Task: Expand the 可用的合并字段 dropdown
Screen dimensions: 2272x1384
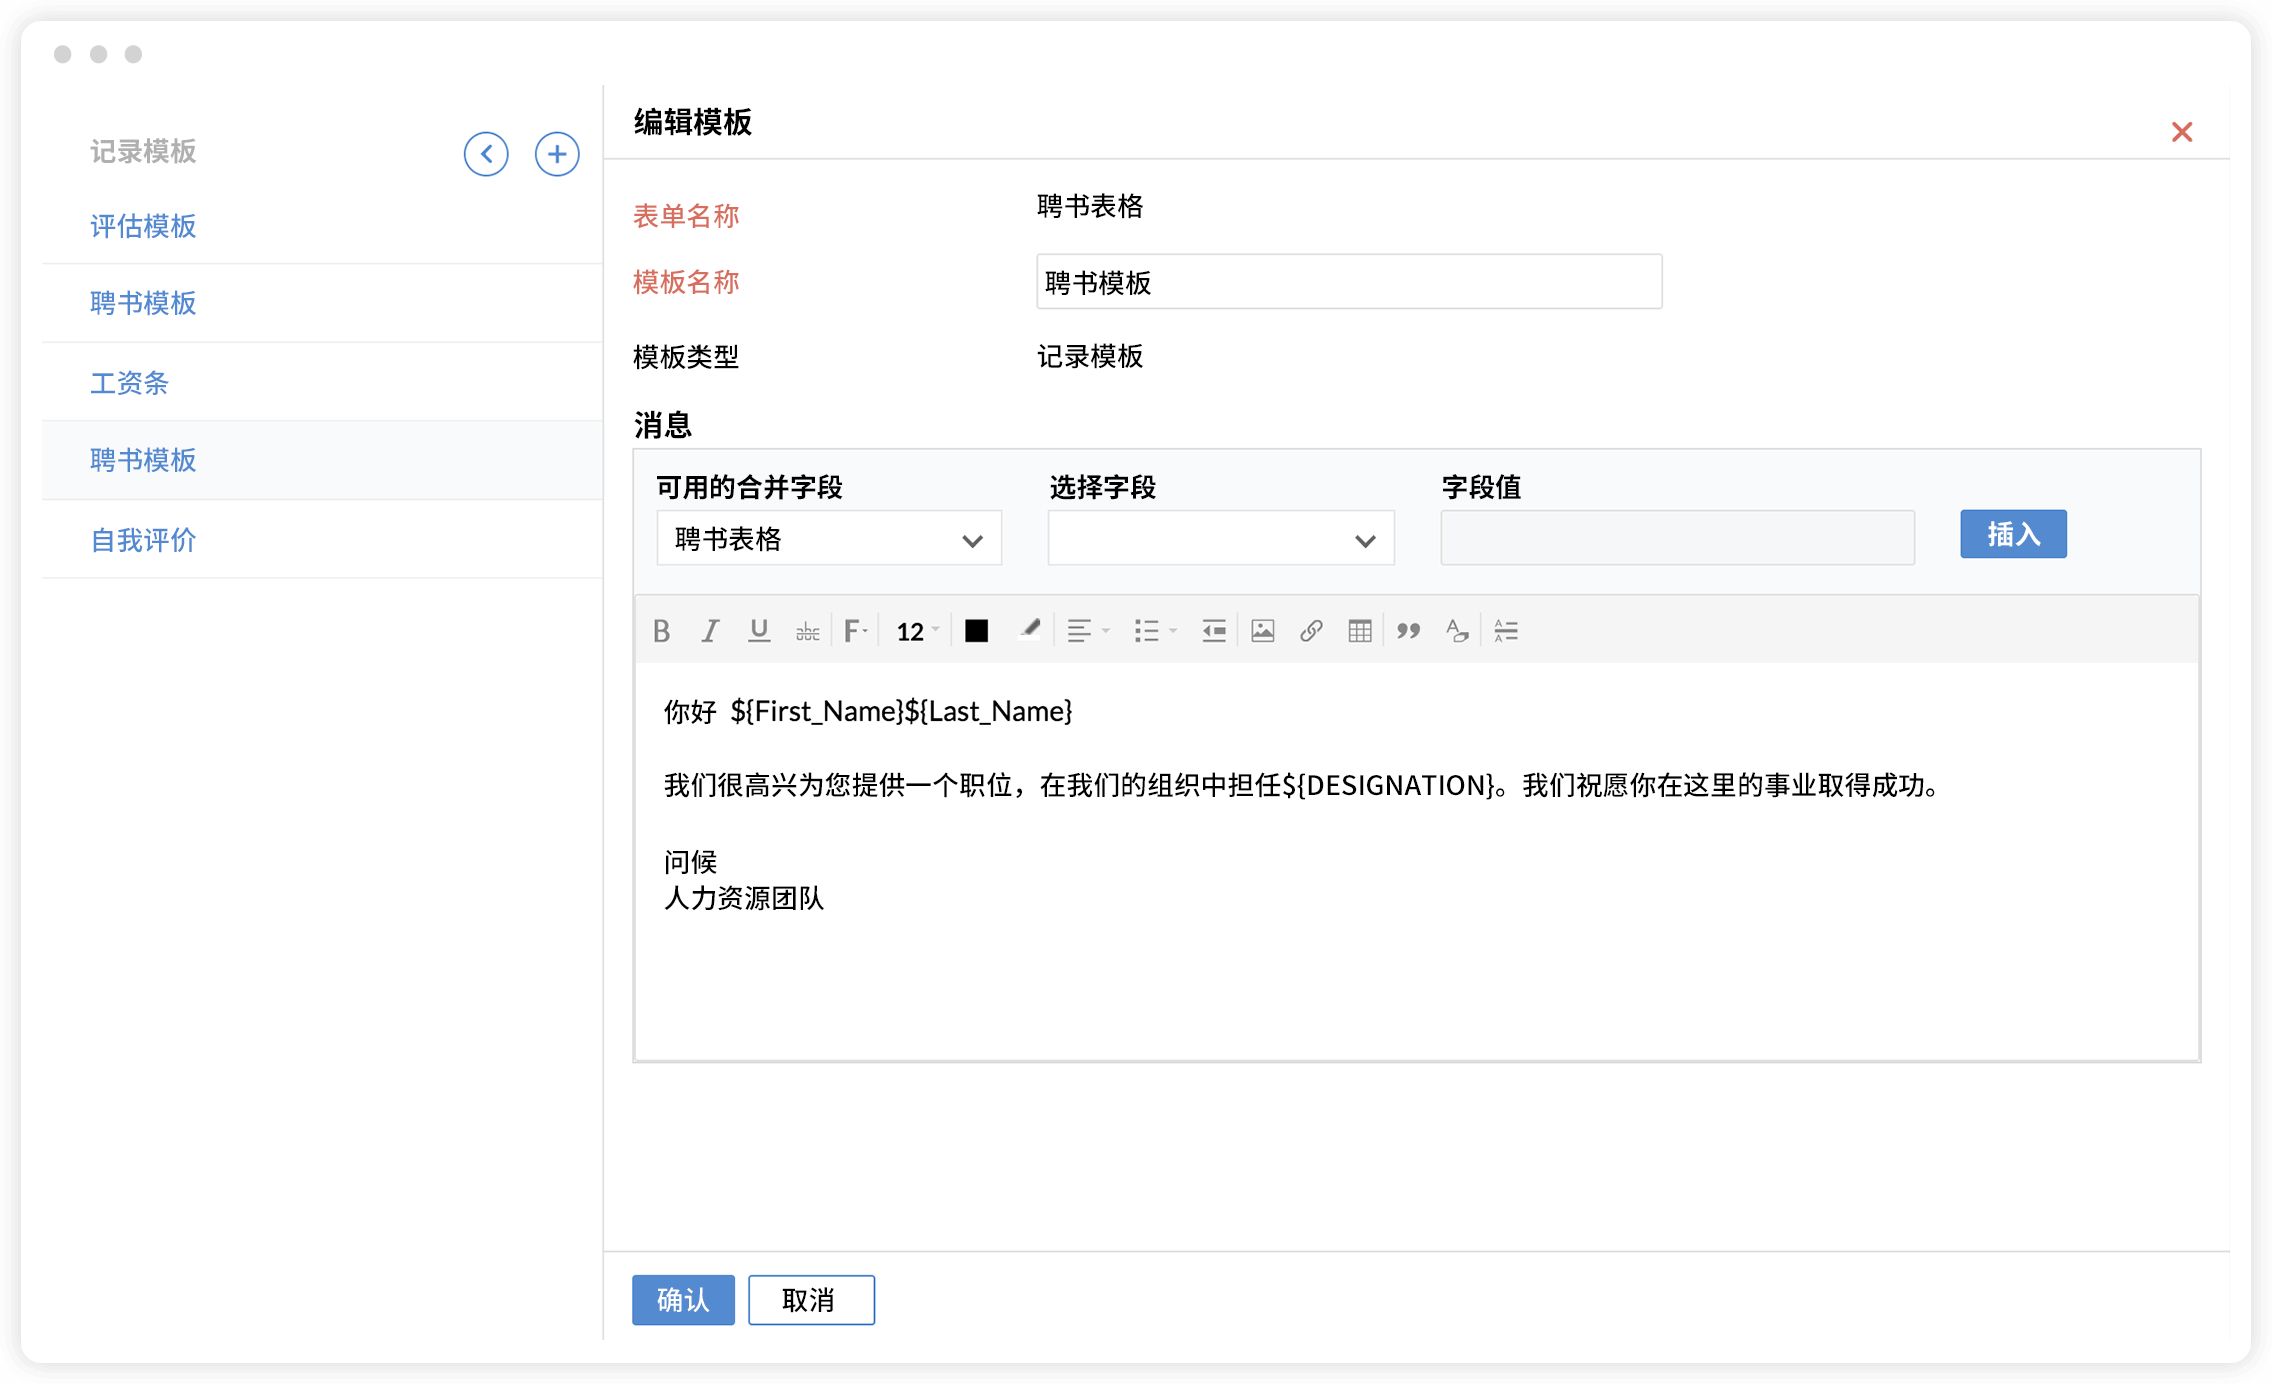Action: click(x=829, y=539)
